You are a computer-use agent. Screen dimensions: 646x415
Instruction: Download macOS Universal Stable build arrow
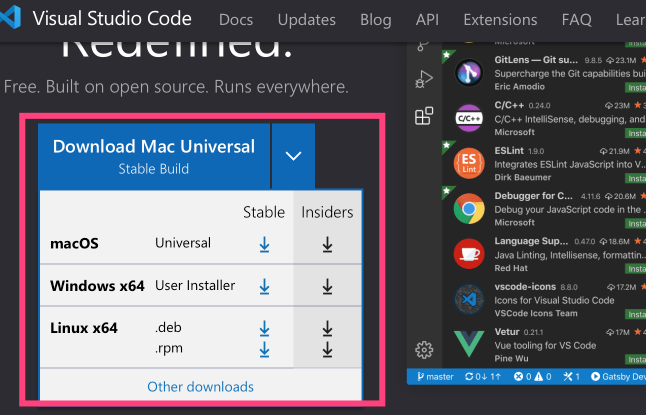tap(264, 245)
